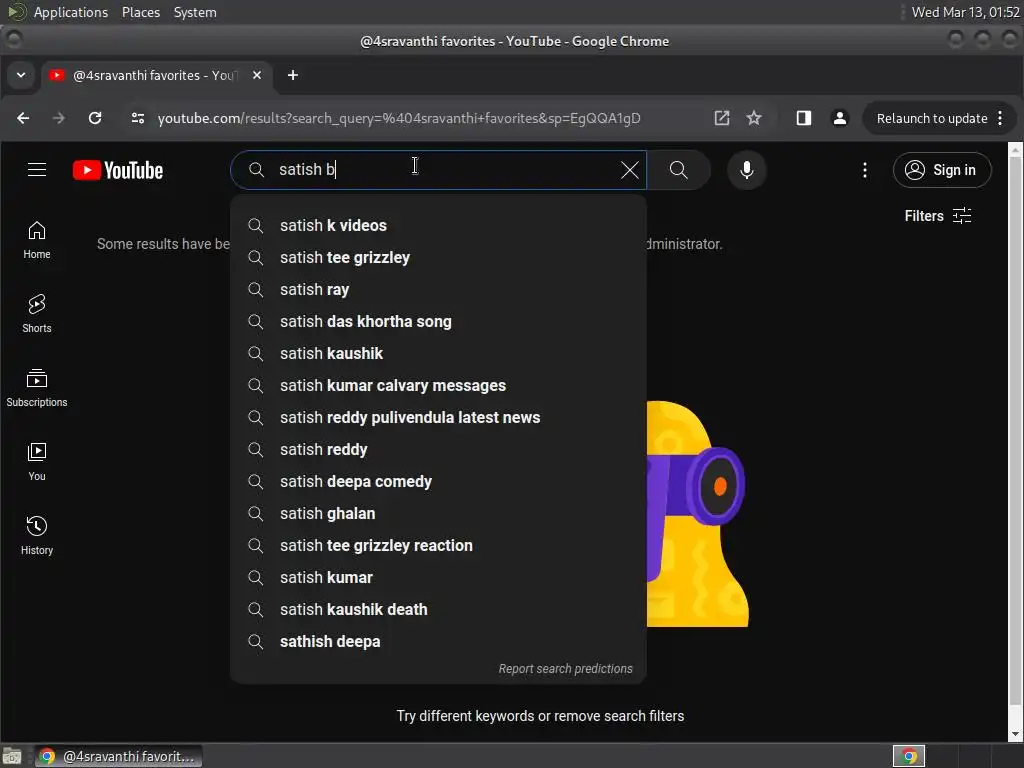This screenshot has height=768, width=1024.
Task: Choose suggestion "satish kumar calvary messages"
Action: 438,385
